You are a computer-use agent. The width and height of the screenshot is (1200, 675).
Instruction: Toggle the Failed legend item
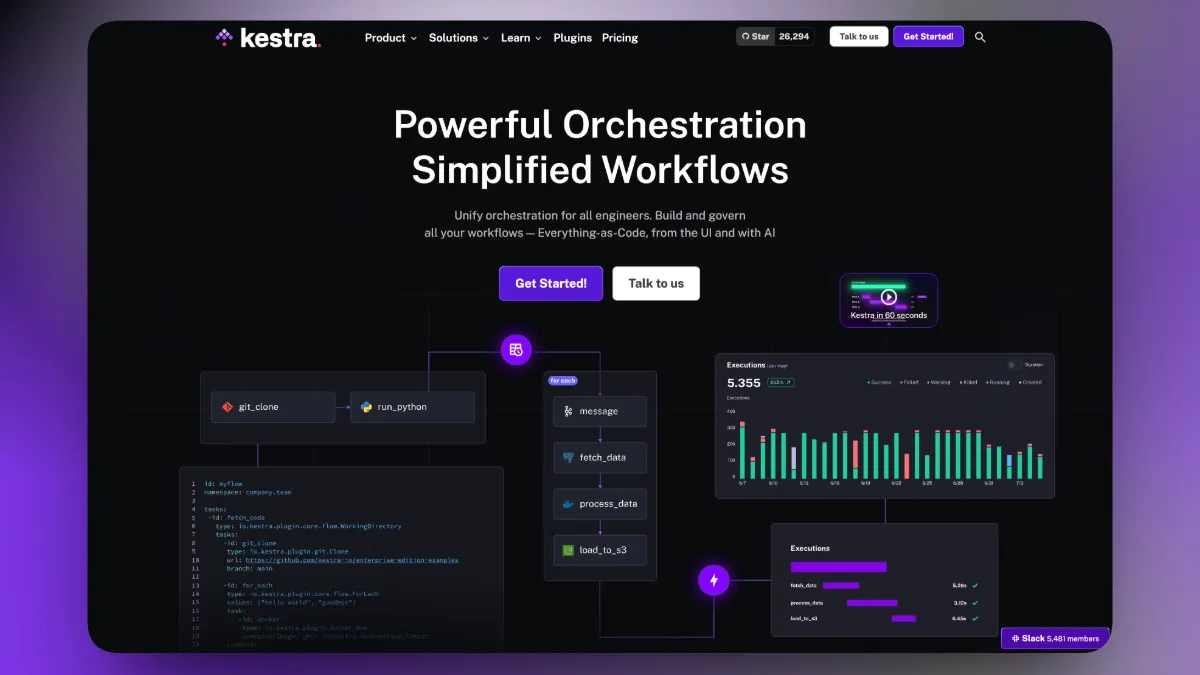(909, 382)
